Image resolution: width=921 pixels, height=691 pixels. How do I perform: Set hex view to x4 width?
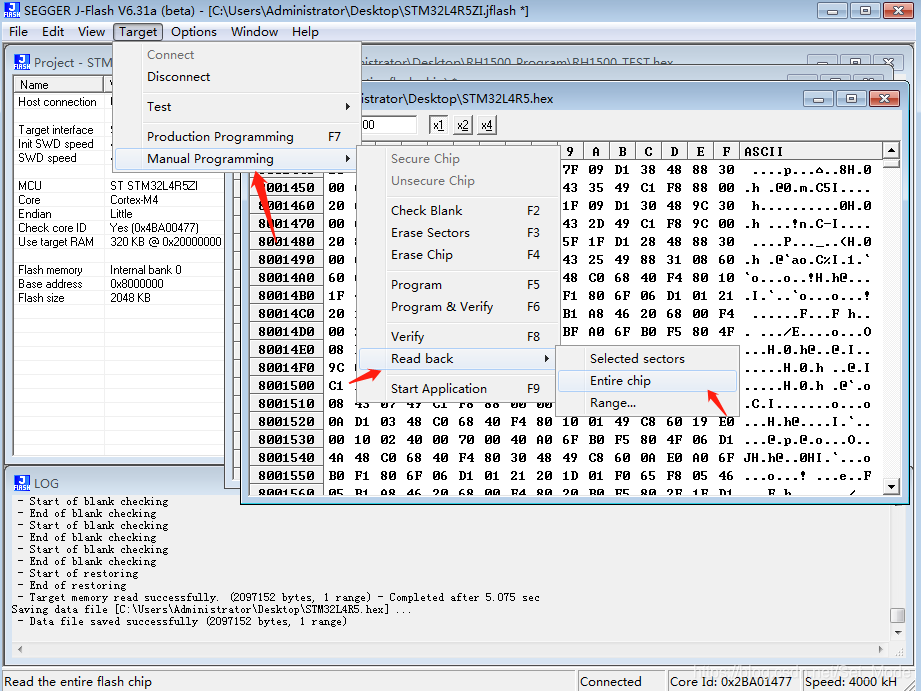coord(486,125)
